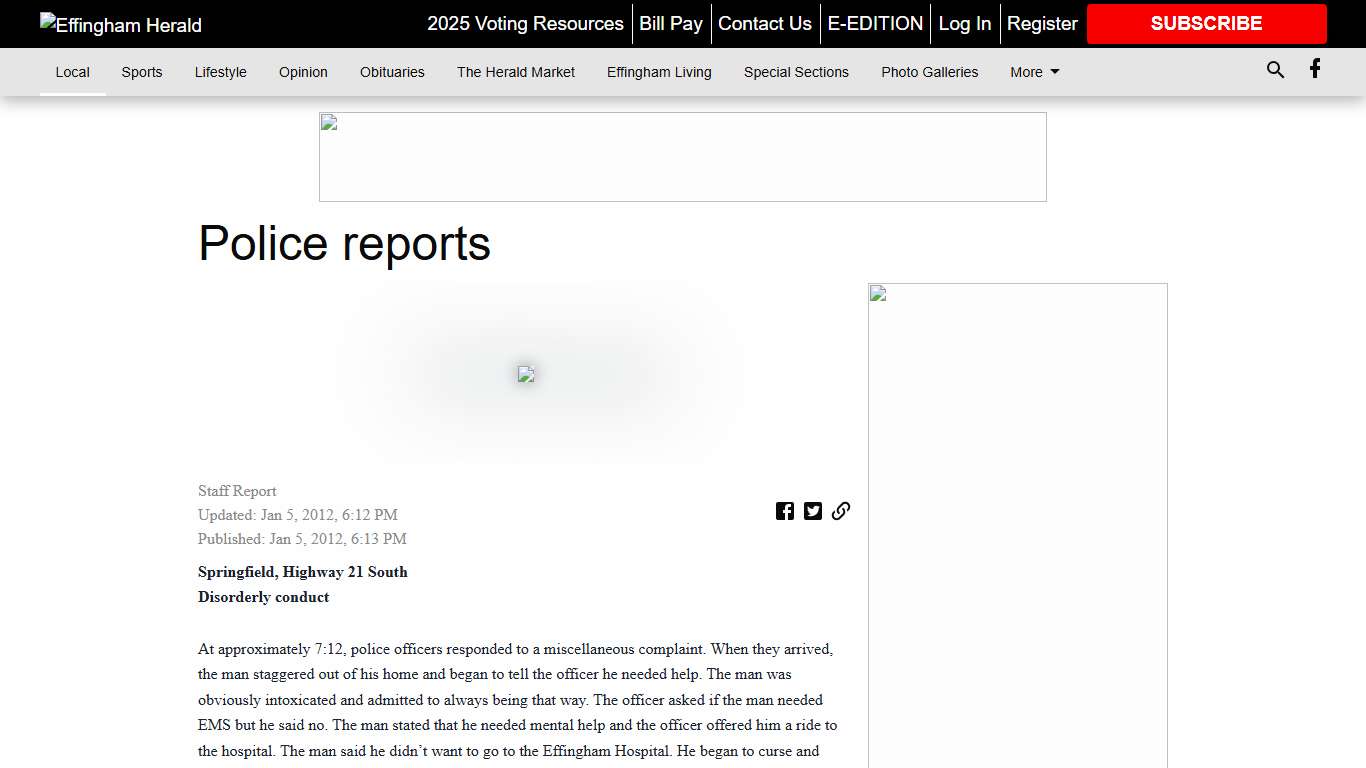1366x768 pixels.
Task: Click the Effingham Herald logo
Action: [121, 25]
